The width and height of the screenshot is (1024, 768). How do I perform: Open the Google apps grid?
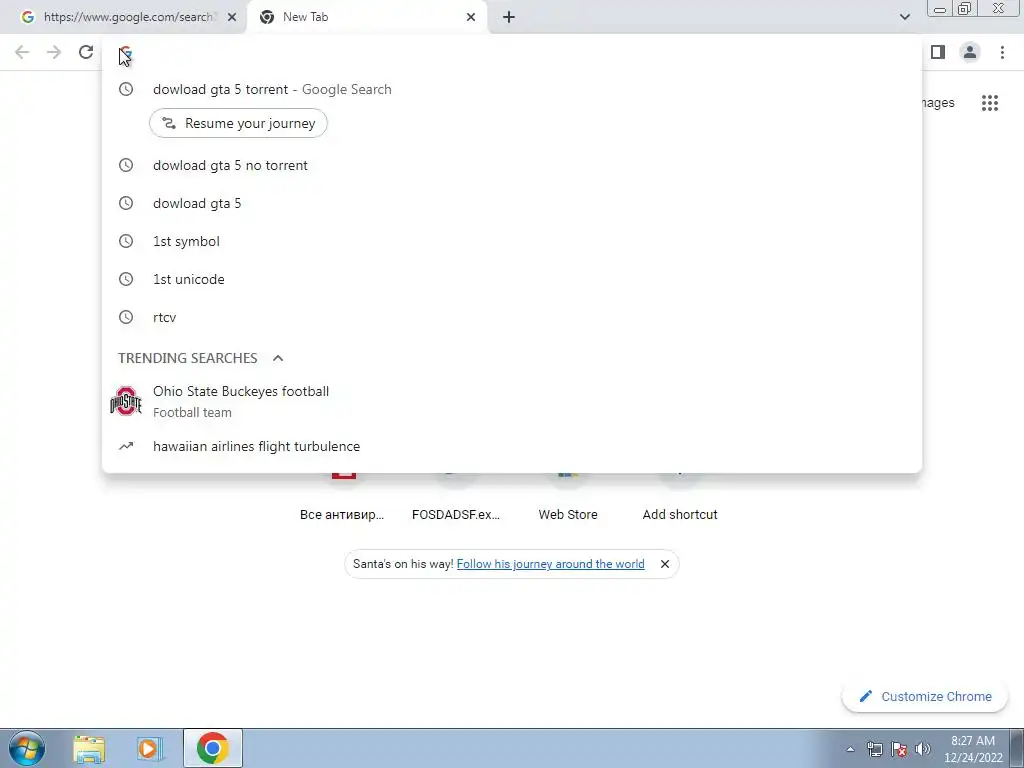[x=989, y=103]
